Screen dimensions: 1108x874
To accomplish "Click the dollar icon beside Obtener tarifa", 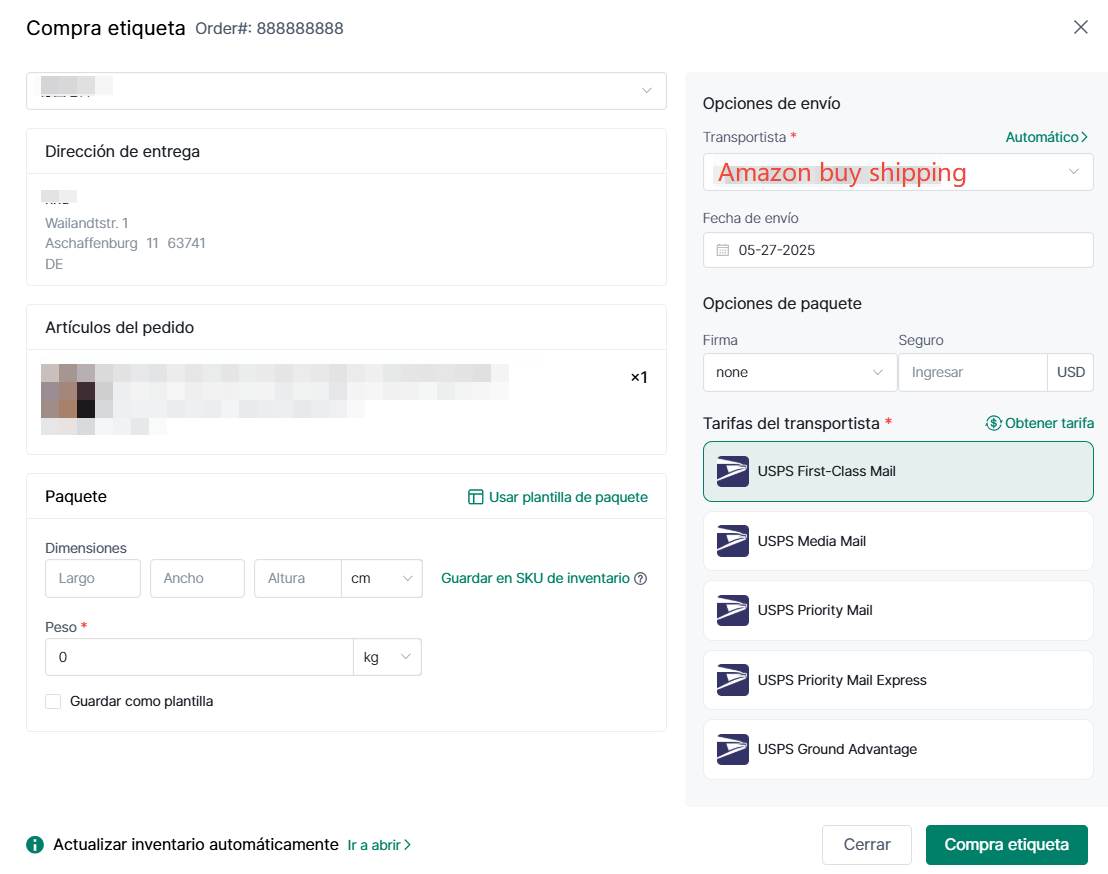I will [994, 423].
